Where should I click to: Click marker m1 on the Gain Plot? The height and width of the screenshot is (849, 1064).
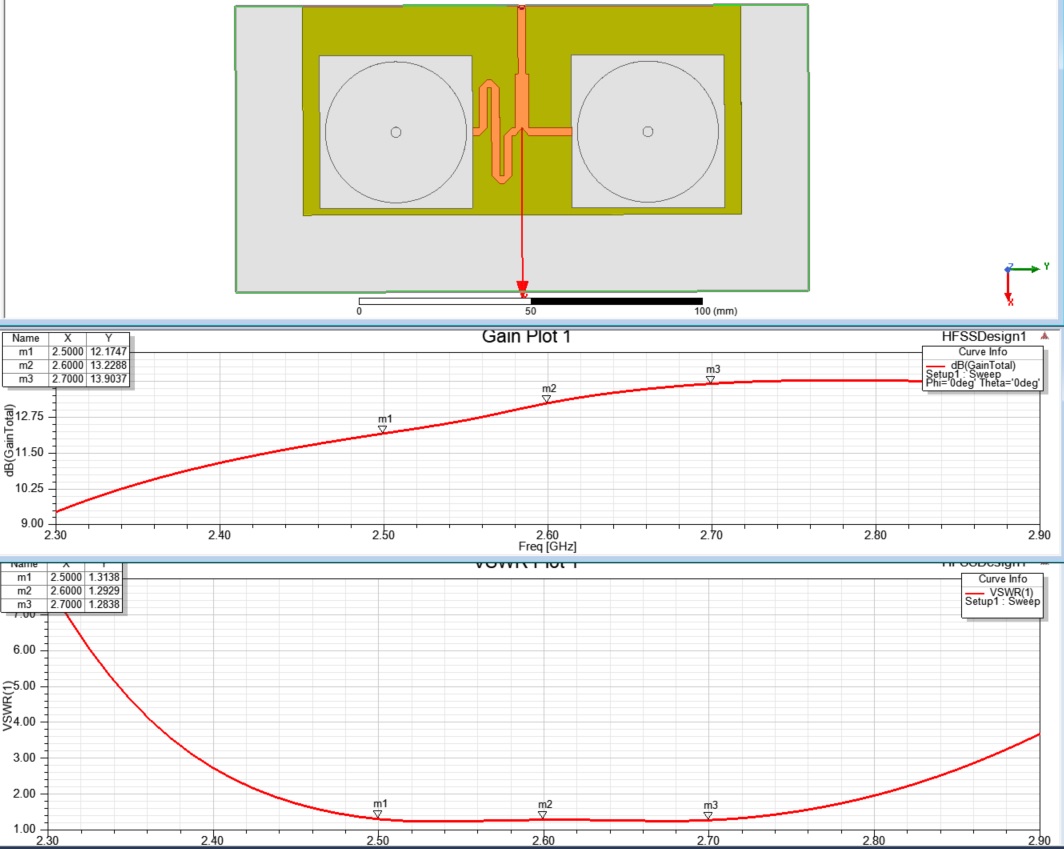pos(383,429)
